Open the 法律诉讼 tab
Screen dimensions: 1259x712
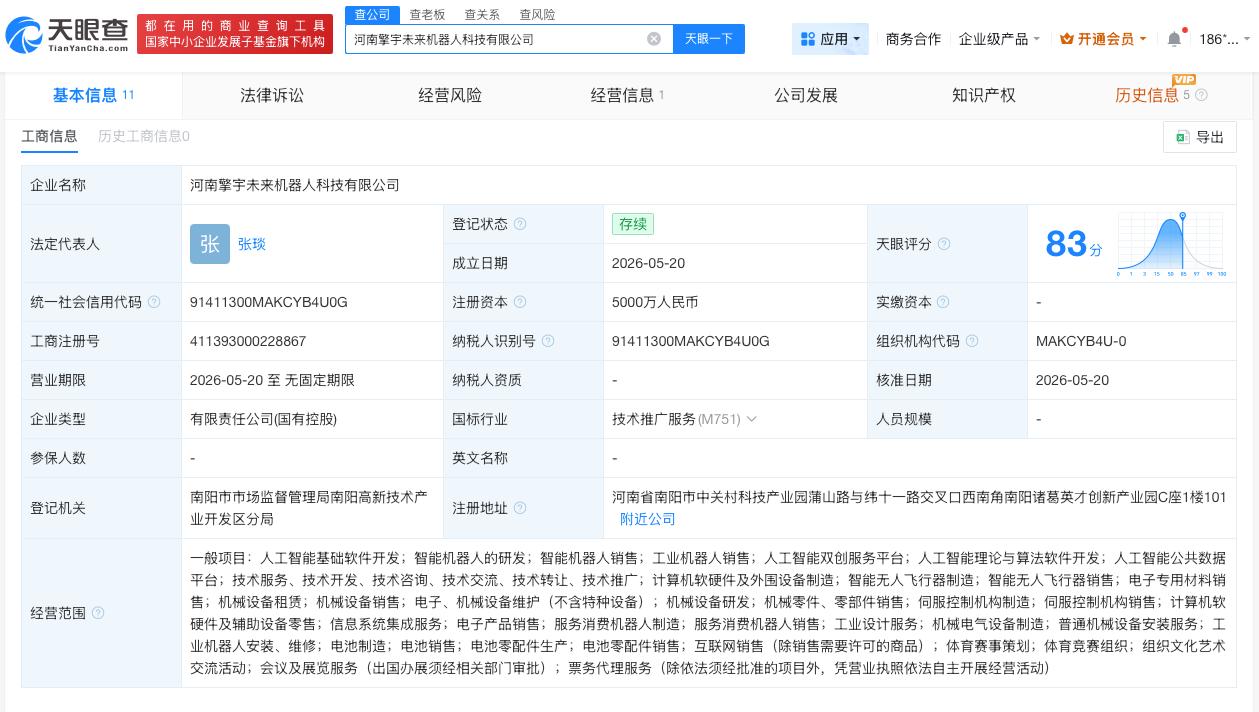click(272, 95)
